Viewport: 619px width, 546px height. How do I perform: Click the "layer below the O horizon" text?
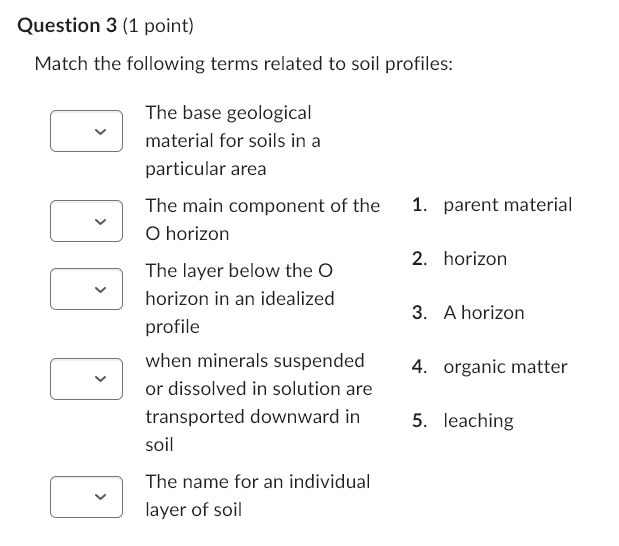(240, 298)
